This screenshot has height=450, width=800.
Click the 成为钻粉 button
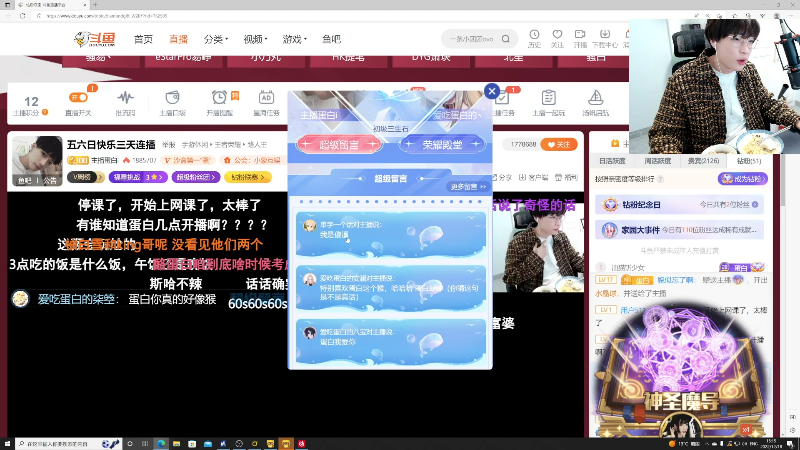[743, 179]
